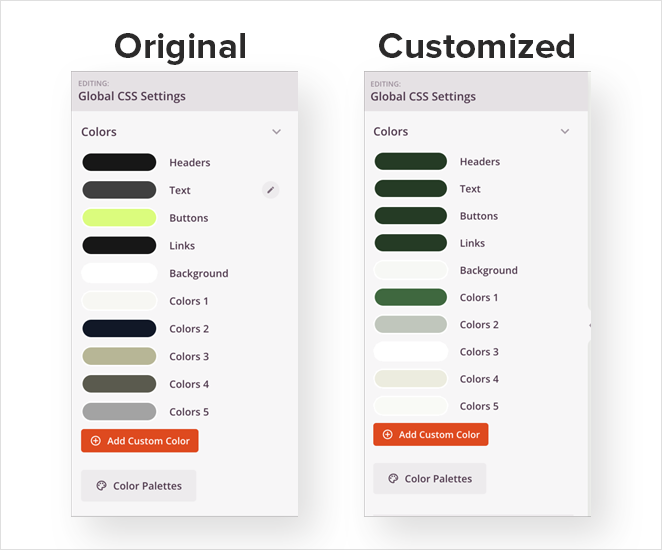The width and height of the screenshot is (662, 550).
Task: Open Color Palettes in Customized panel
Action: pos(430,479)
